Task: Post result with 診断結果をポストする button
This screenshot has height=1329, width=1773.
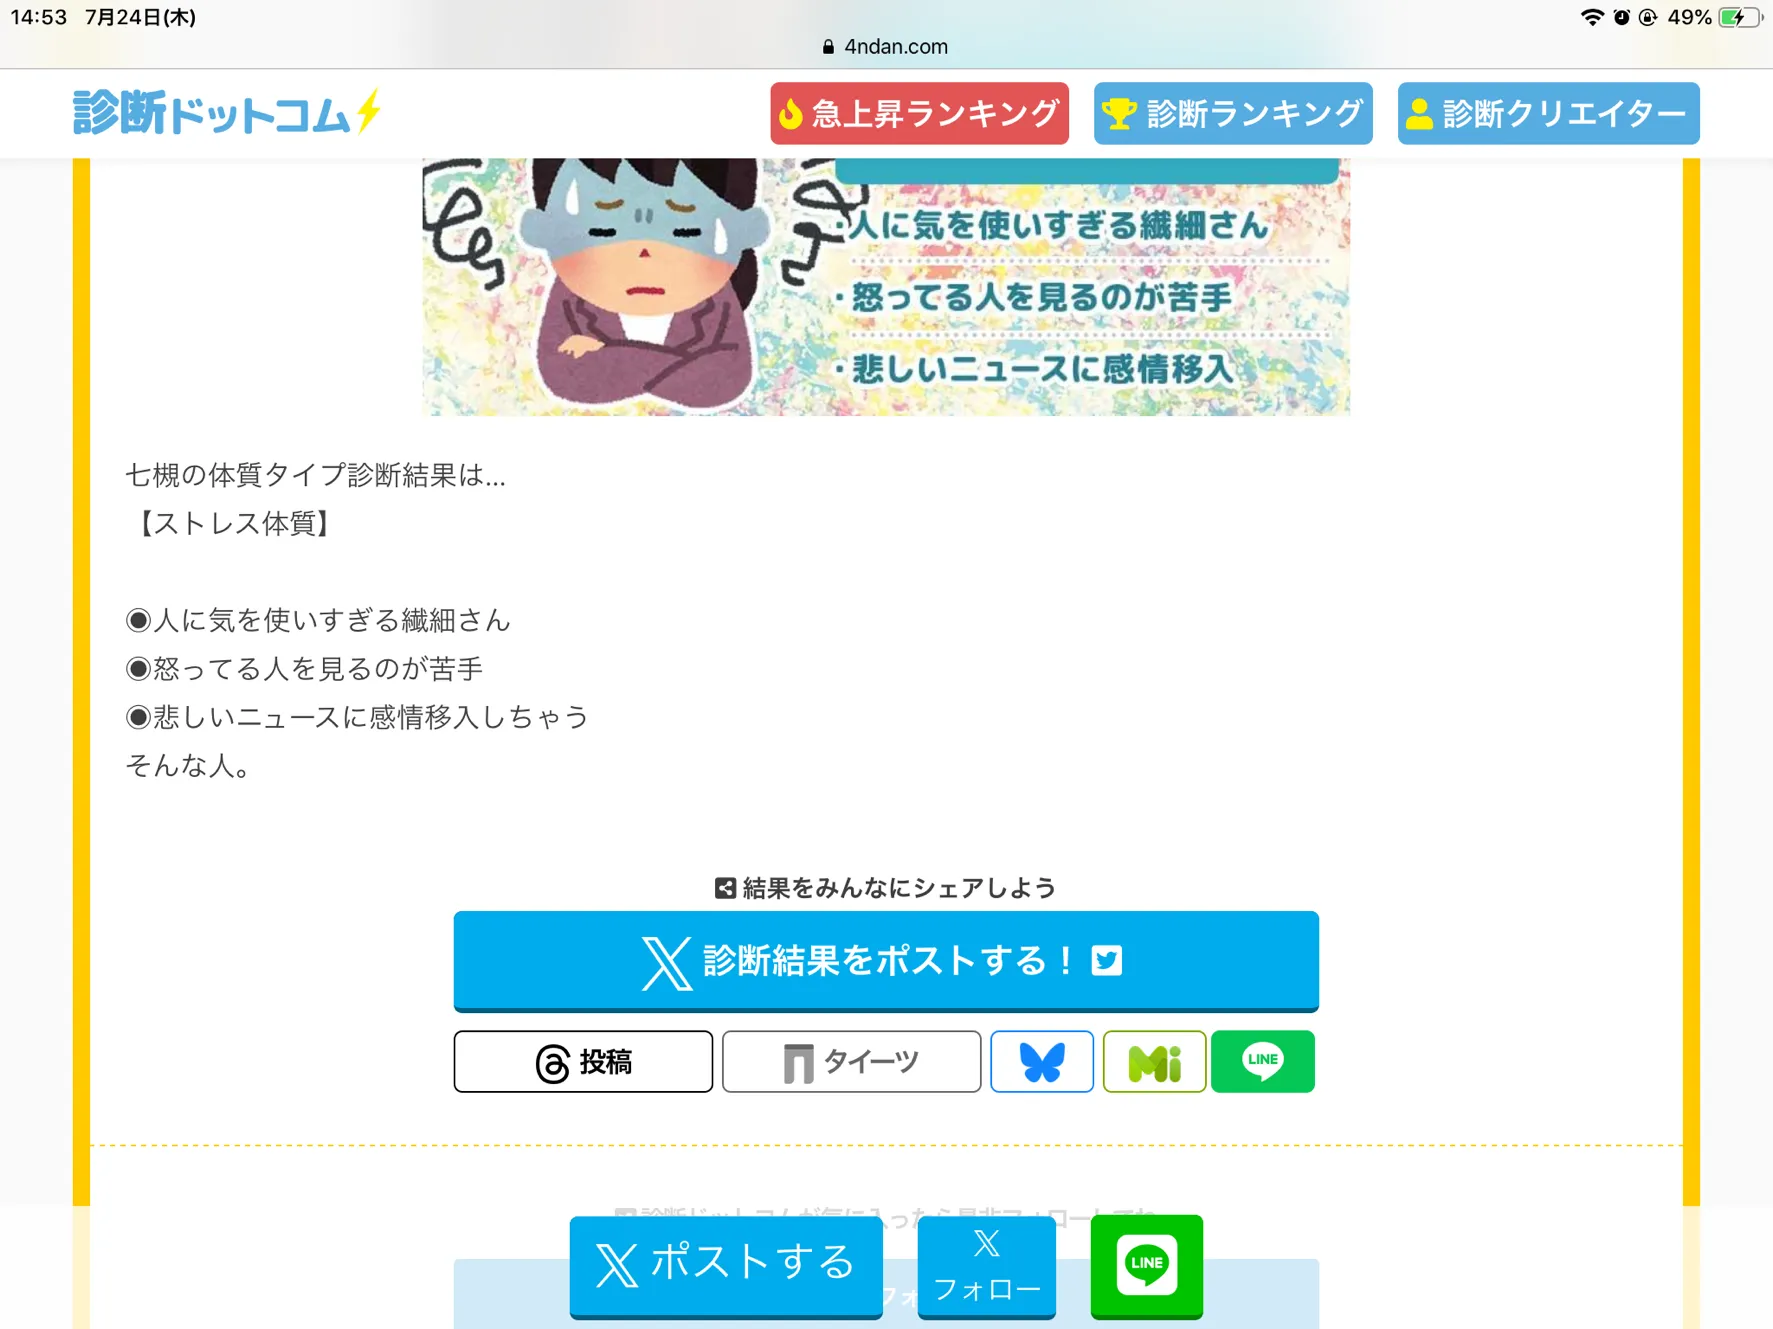Action: point(886,961)
